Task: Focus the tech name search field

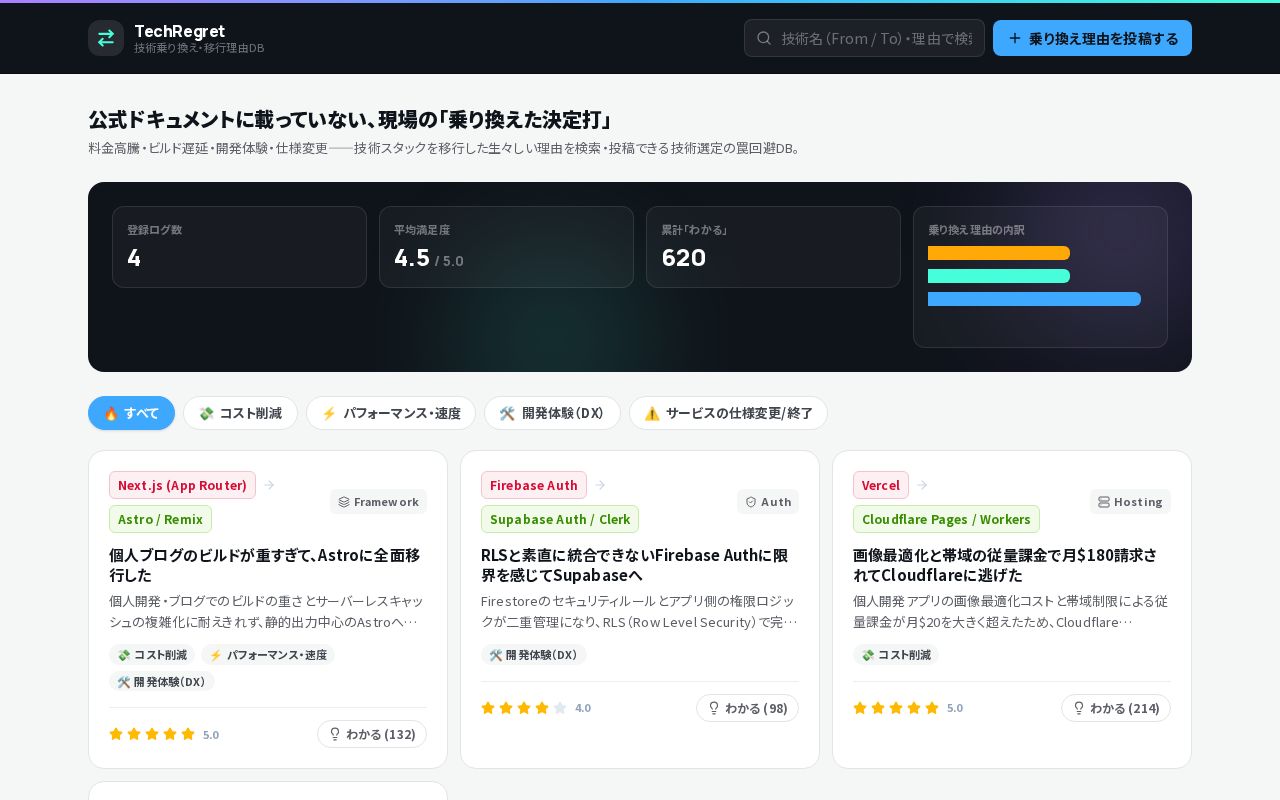Action: click(864, 38)
